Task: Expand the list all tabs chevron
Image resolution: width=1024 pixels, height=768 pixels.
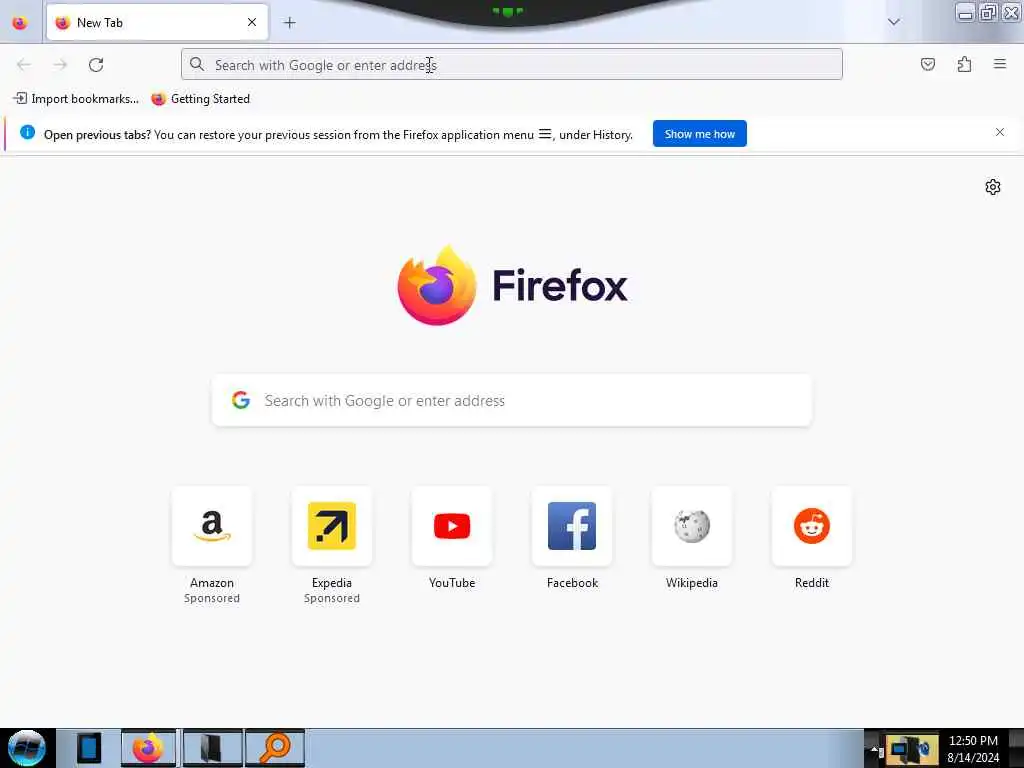Action: [x=894, y=22]
